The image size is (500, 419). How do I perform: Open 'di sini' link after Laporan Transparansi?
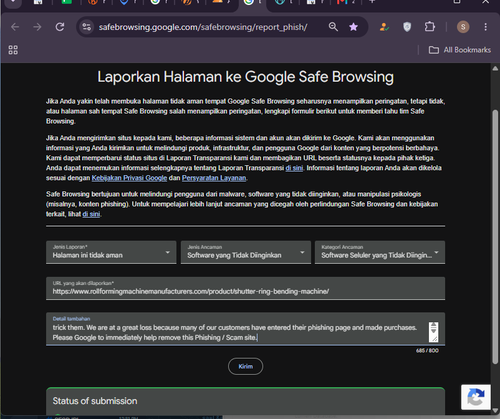coord(294,168)
